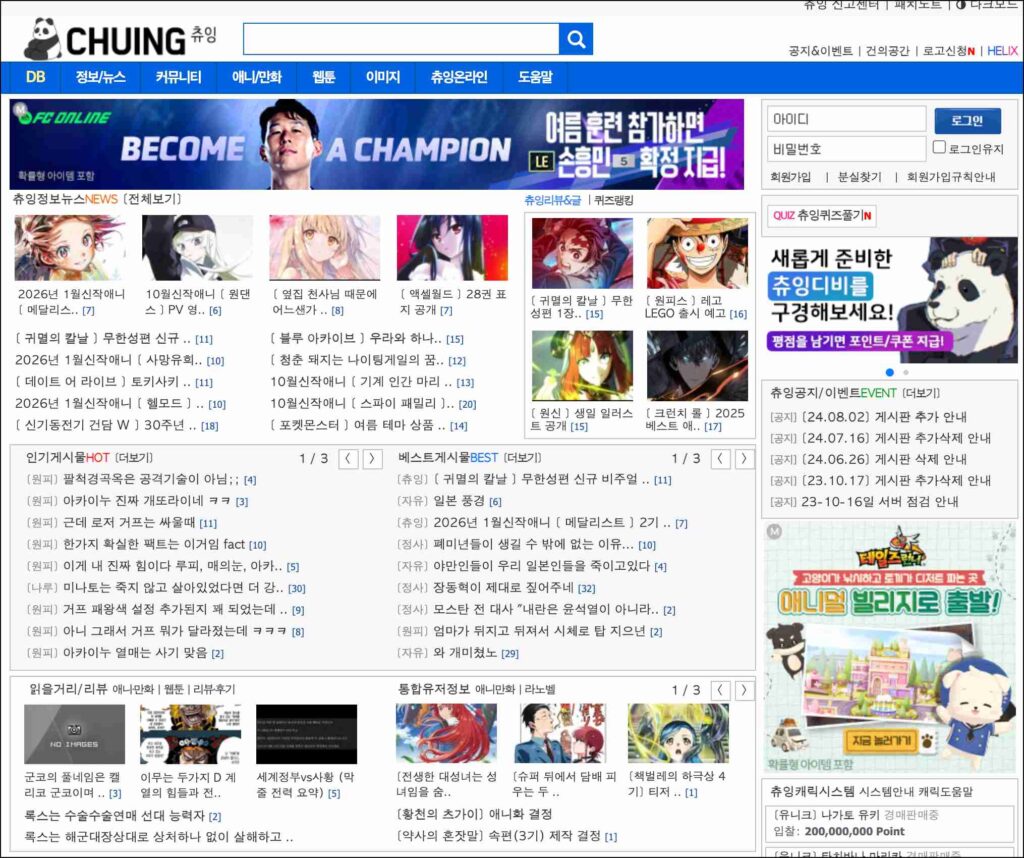Open 더보기 next to 베스트게시물BEST
This screenshot has width=1024, height=858.
point(522,458)
